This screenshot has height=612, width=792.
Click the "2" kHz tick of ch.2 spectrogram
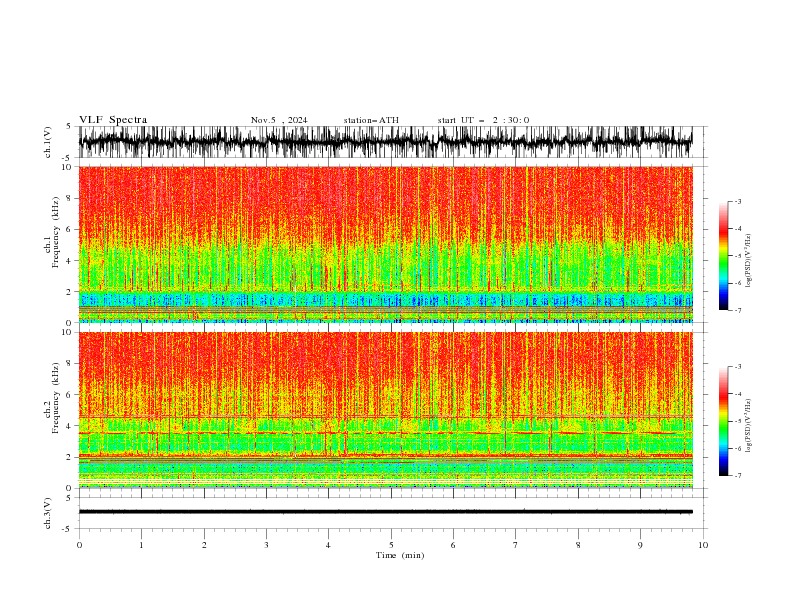tap(69, 457)
